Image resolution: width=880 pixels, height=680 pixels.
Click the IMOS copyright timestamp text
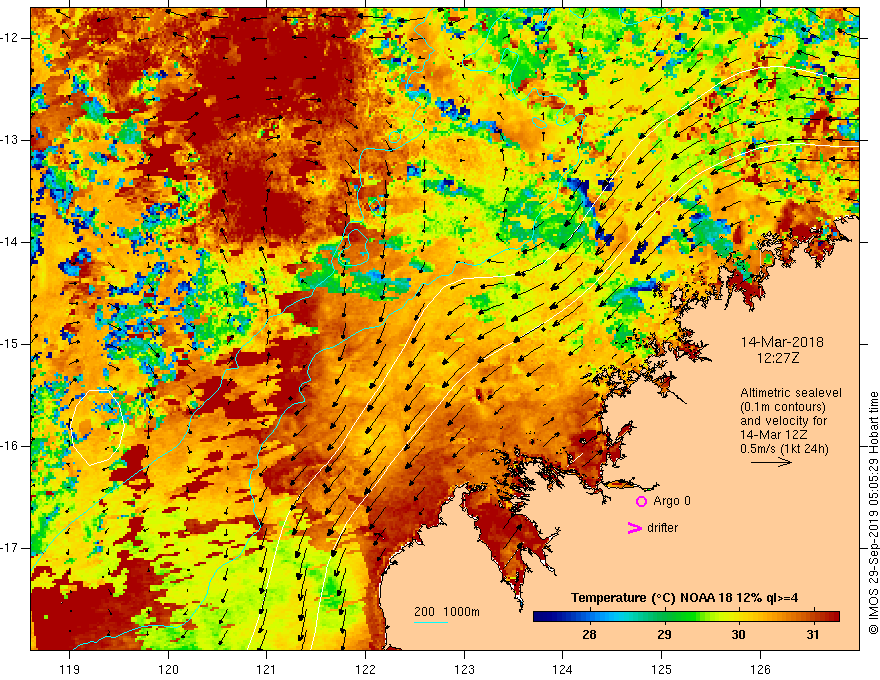click(x=873, y=513)
